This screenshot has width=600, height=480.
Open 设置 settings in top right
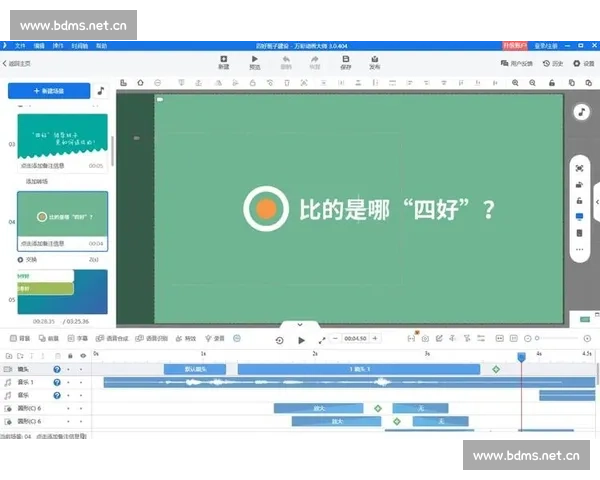click(584, 64)
